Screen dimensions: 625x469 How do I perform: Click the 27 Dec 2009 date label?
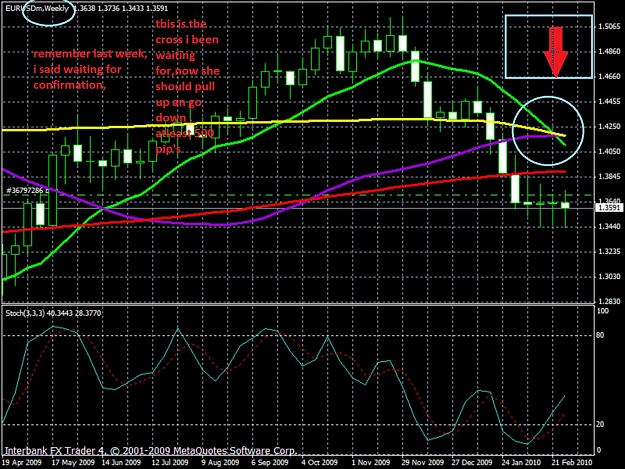coord(472,462)
